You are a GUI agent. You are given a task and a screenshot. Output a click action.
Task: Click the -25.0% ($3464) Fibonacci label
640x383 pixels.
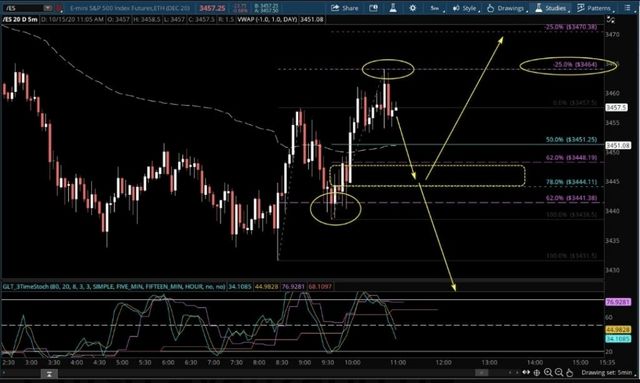pos(575,65)
